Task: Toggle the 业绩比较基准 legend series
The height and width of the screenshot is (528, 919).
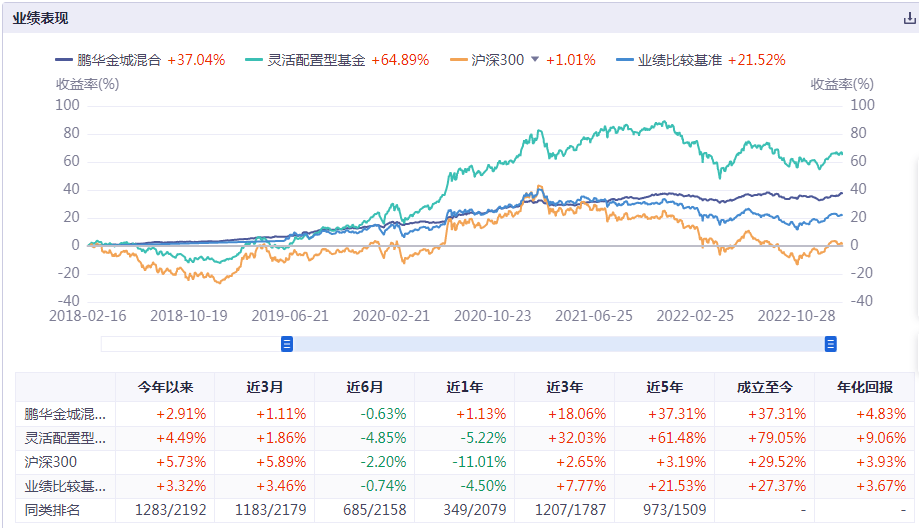Action: 677,60
